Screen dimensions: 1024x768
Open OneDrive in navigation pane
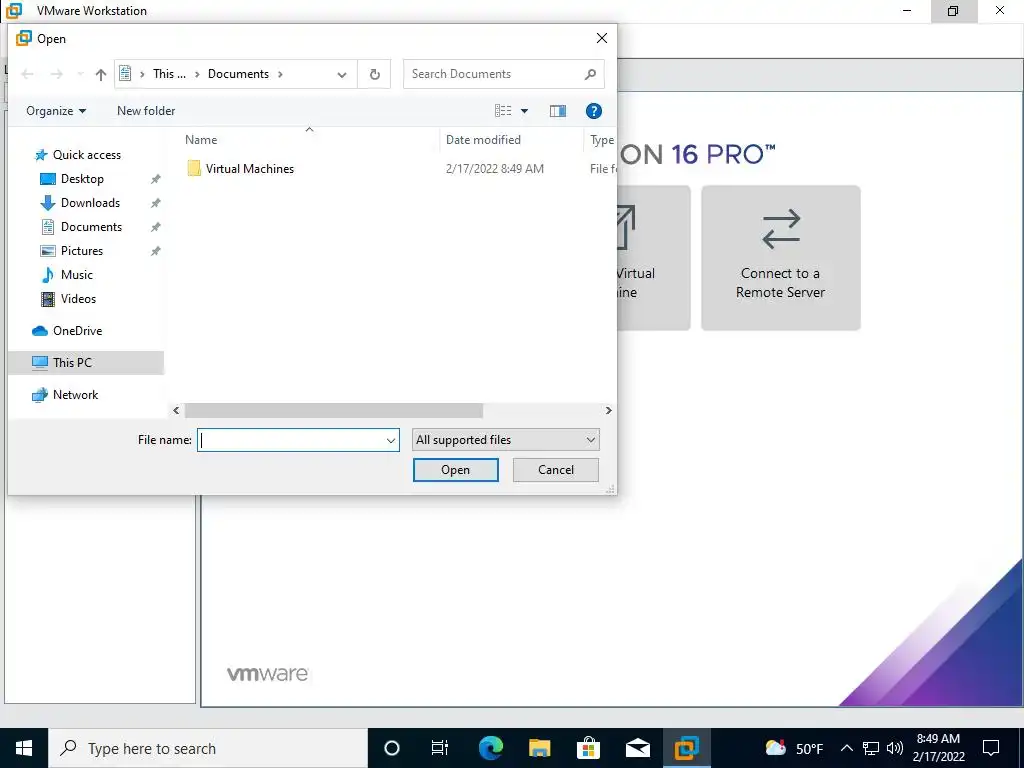tap(77, 331)
